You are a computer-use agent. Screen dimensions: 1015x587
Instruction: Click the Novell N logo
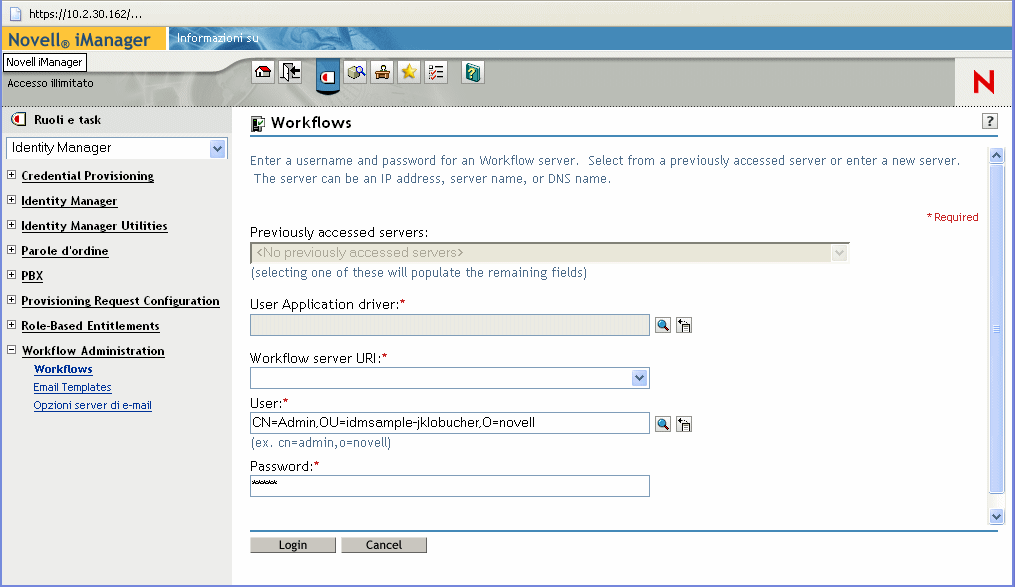click(983, 82)
